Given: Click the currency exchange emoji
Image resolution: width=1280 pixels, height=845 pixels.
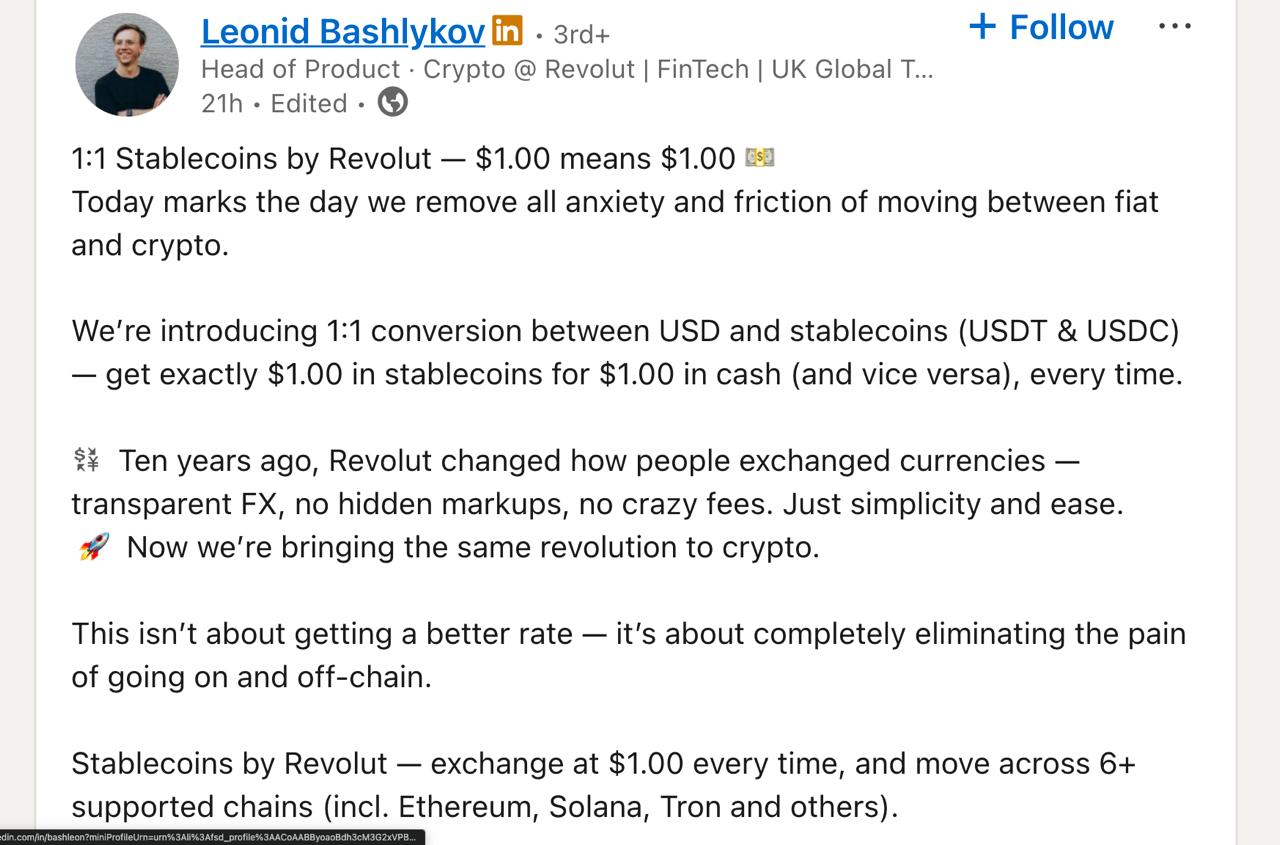Looking at the screenshot, I should click(87, 460).
